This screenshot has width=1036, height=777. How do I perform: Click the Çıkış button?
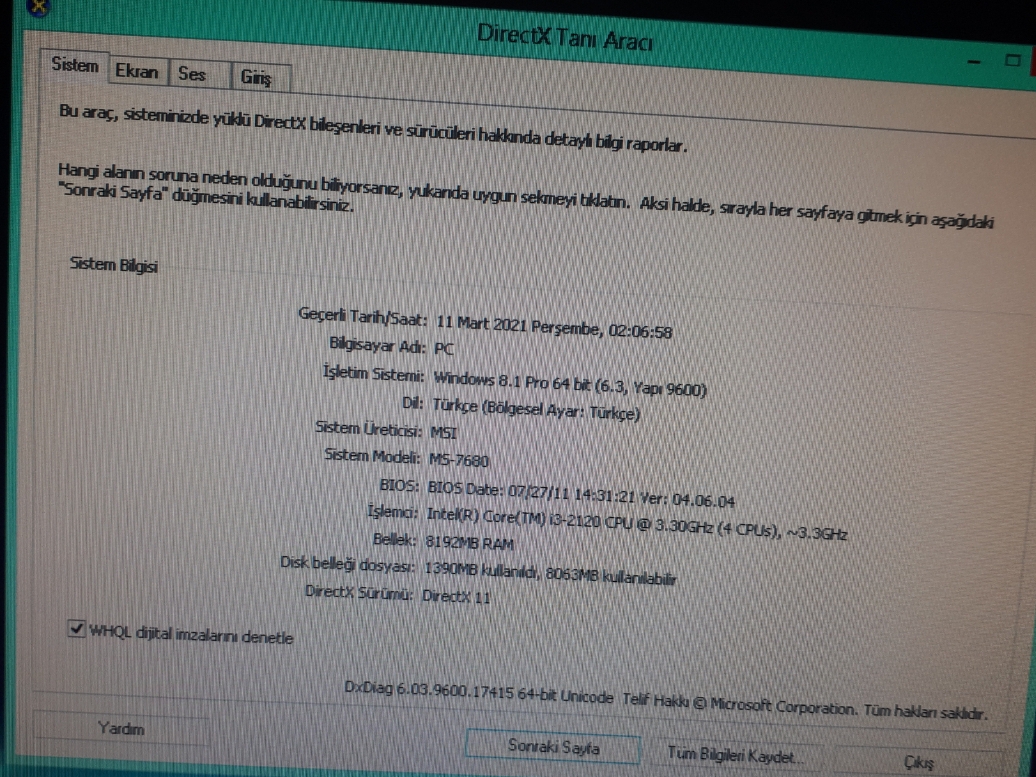point(918,762)
